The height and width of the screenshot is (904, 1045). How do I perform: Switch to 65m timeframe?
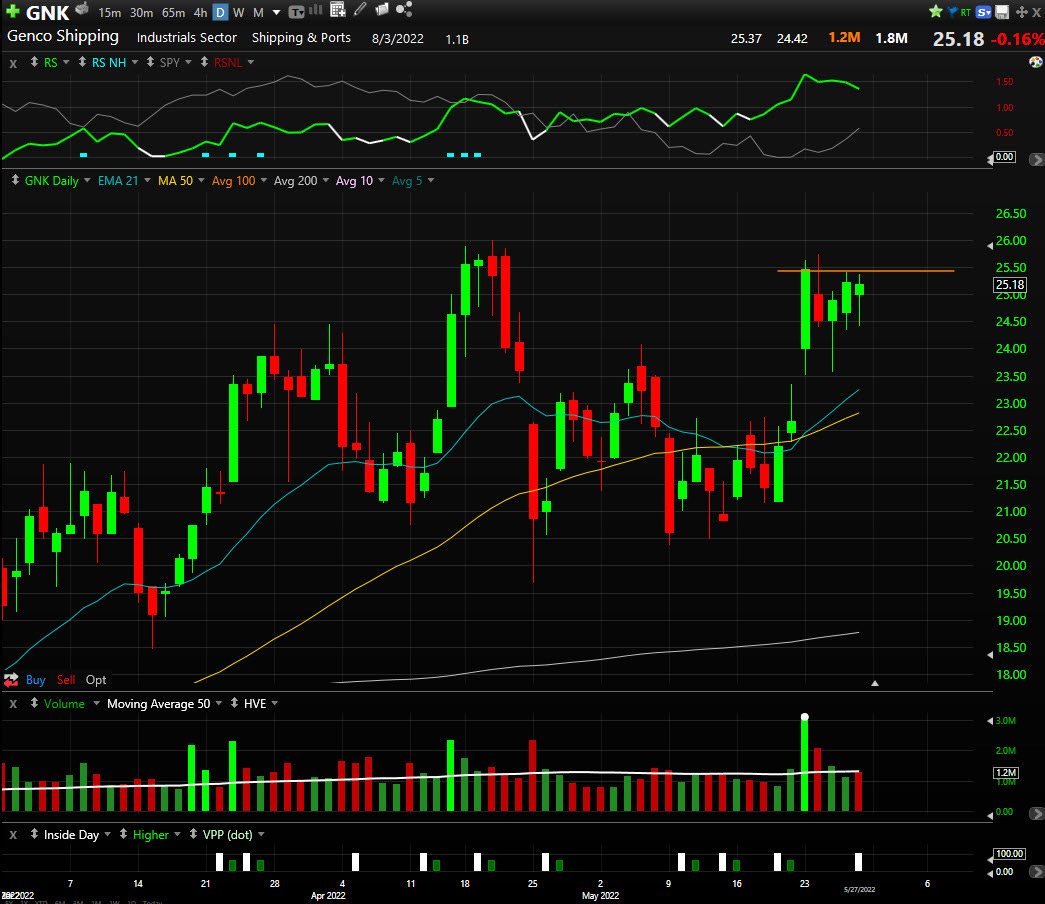click(173, 13)
